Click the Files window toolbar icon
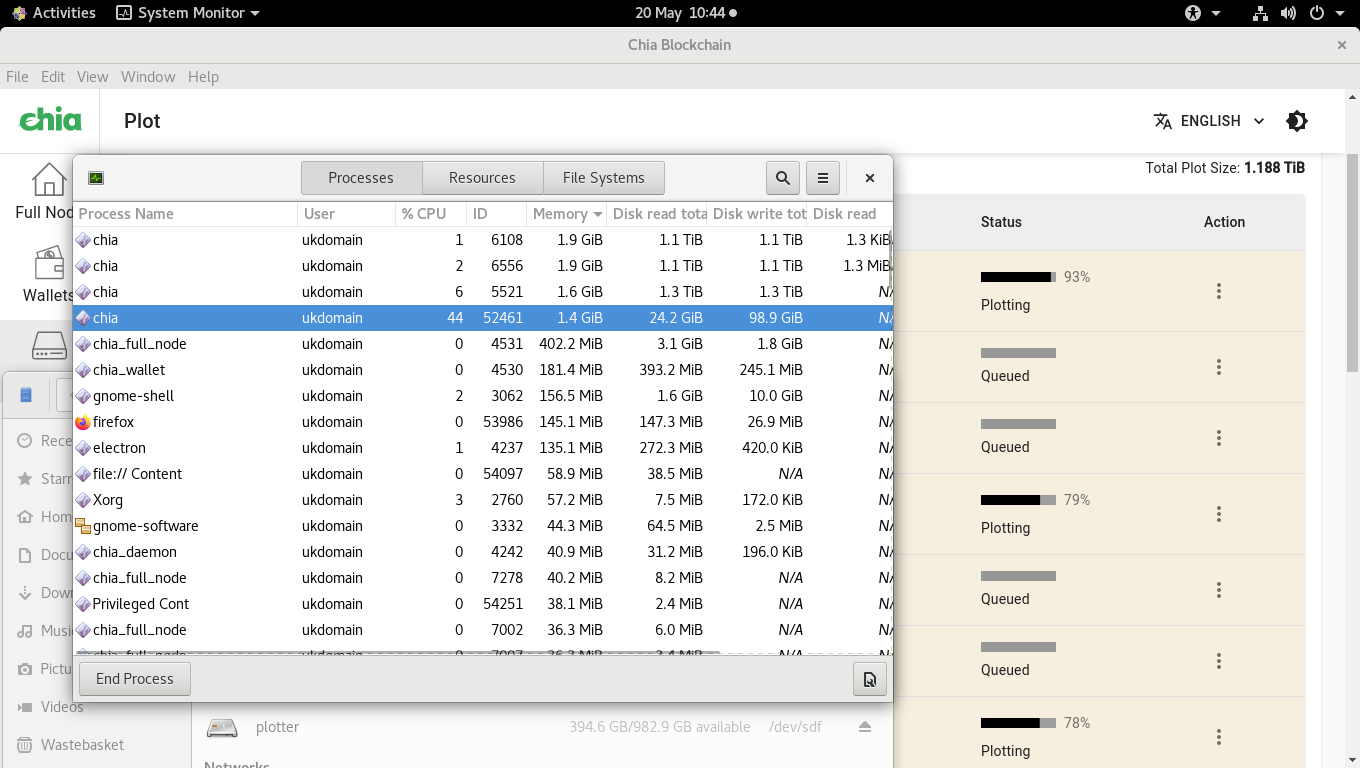The image size is (1360, 768). click(26, 395)
